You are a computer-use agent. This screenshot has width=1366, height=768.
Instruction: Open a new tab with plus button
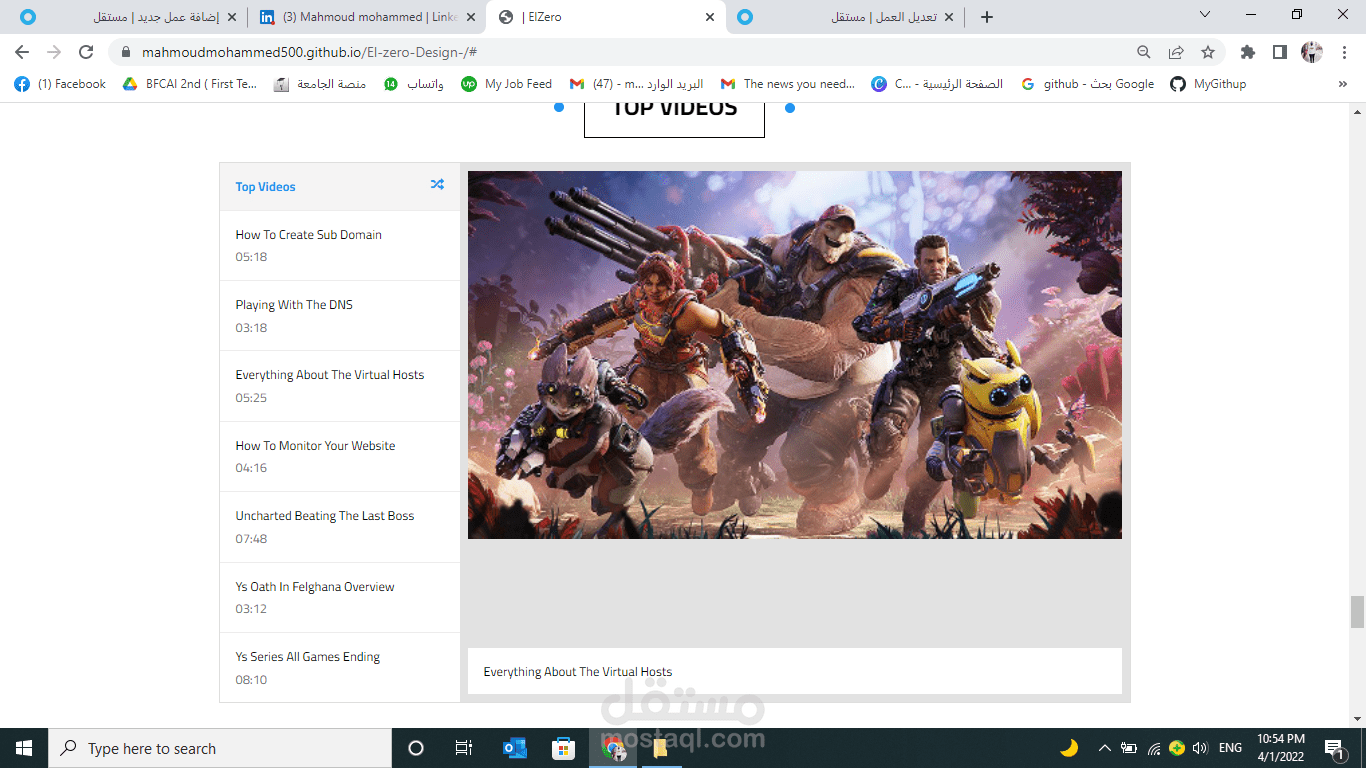987,17
